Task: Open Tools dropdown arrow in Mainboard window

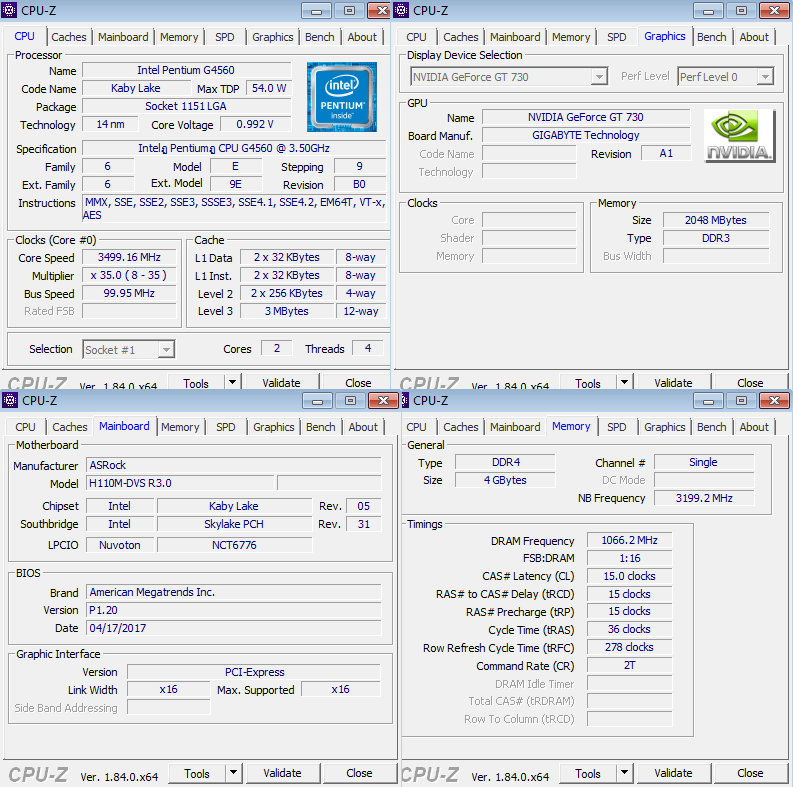Action: pyautogui.click(x=233, y=773)
